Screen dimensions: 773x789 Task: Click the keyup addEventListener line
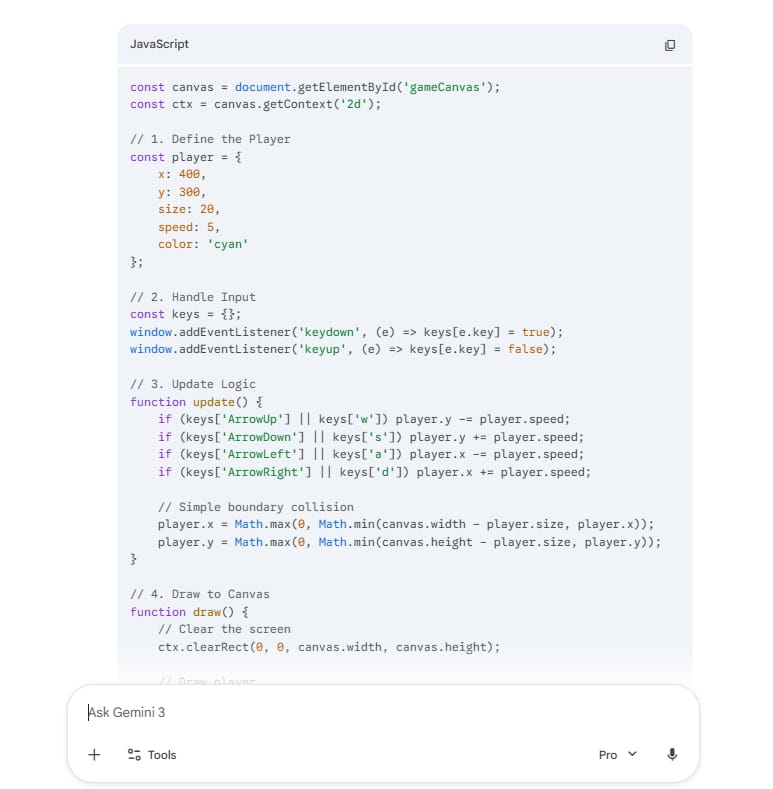click(343, 350)
